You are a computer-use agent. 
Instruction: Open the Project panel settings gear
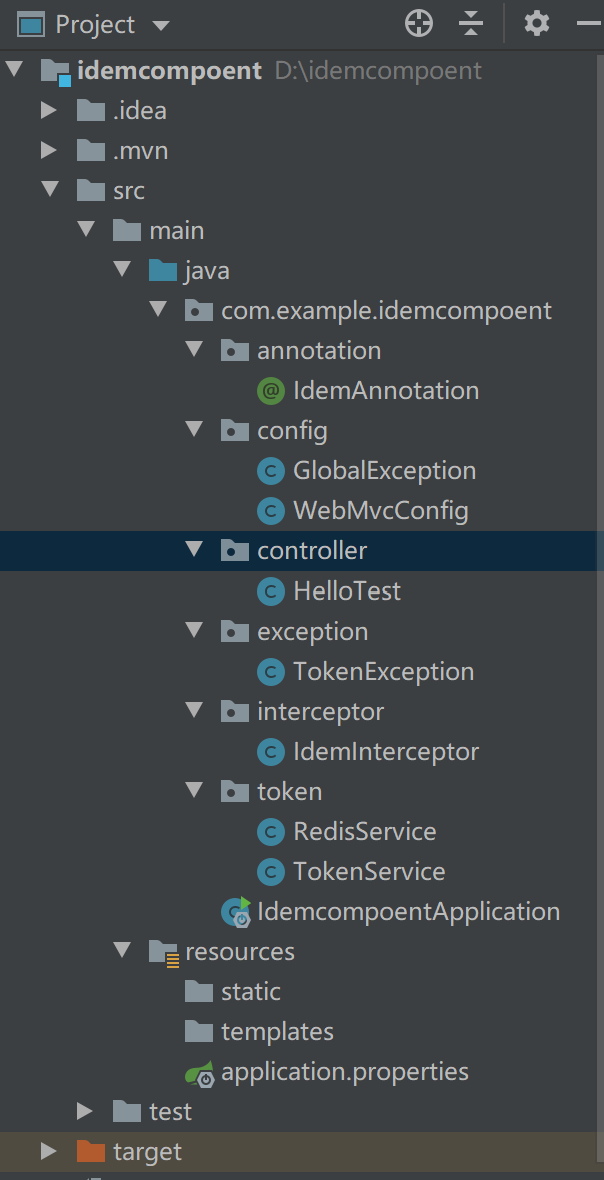pyautogui.click(x=537, y=24)
